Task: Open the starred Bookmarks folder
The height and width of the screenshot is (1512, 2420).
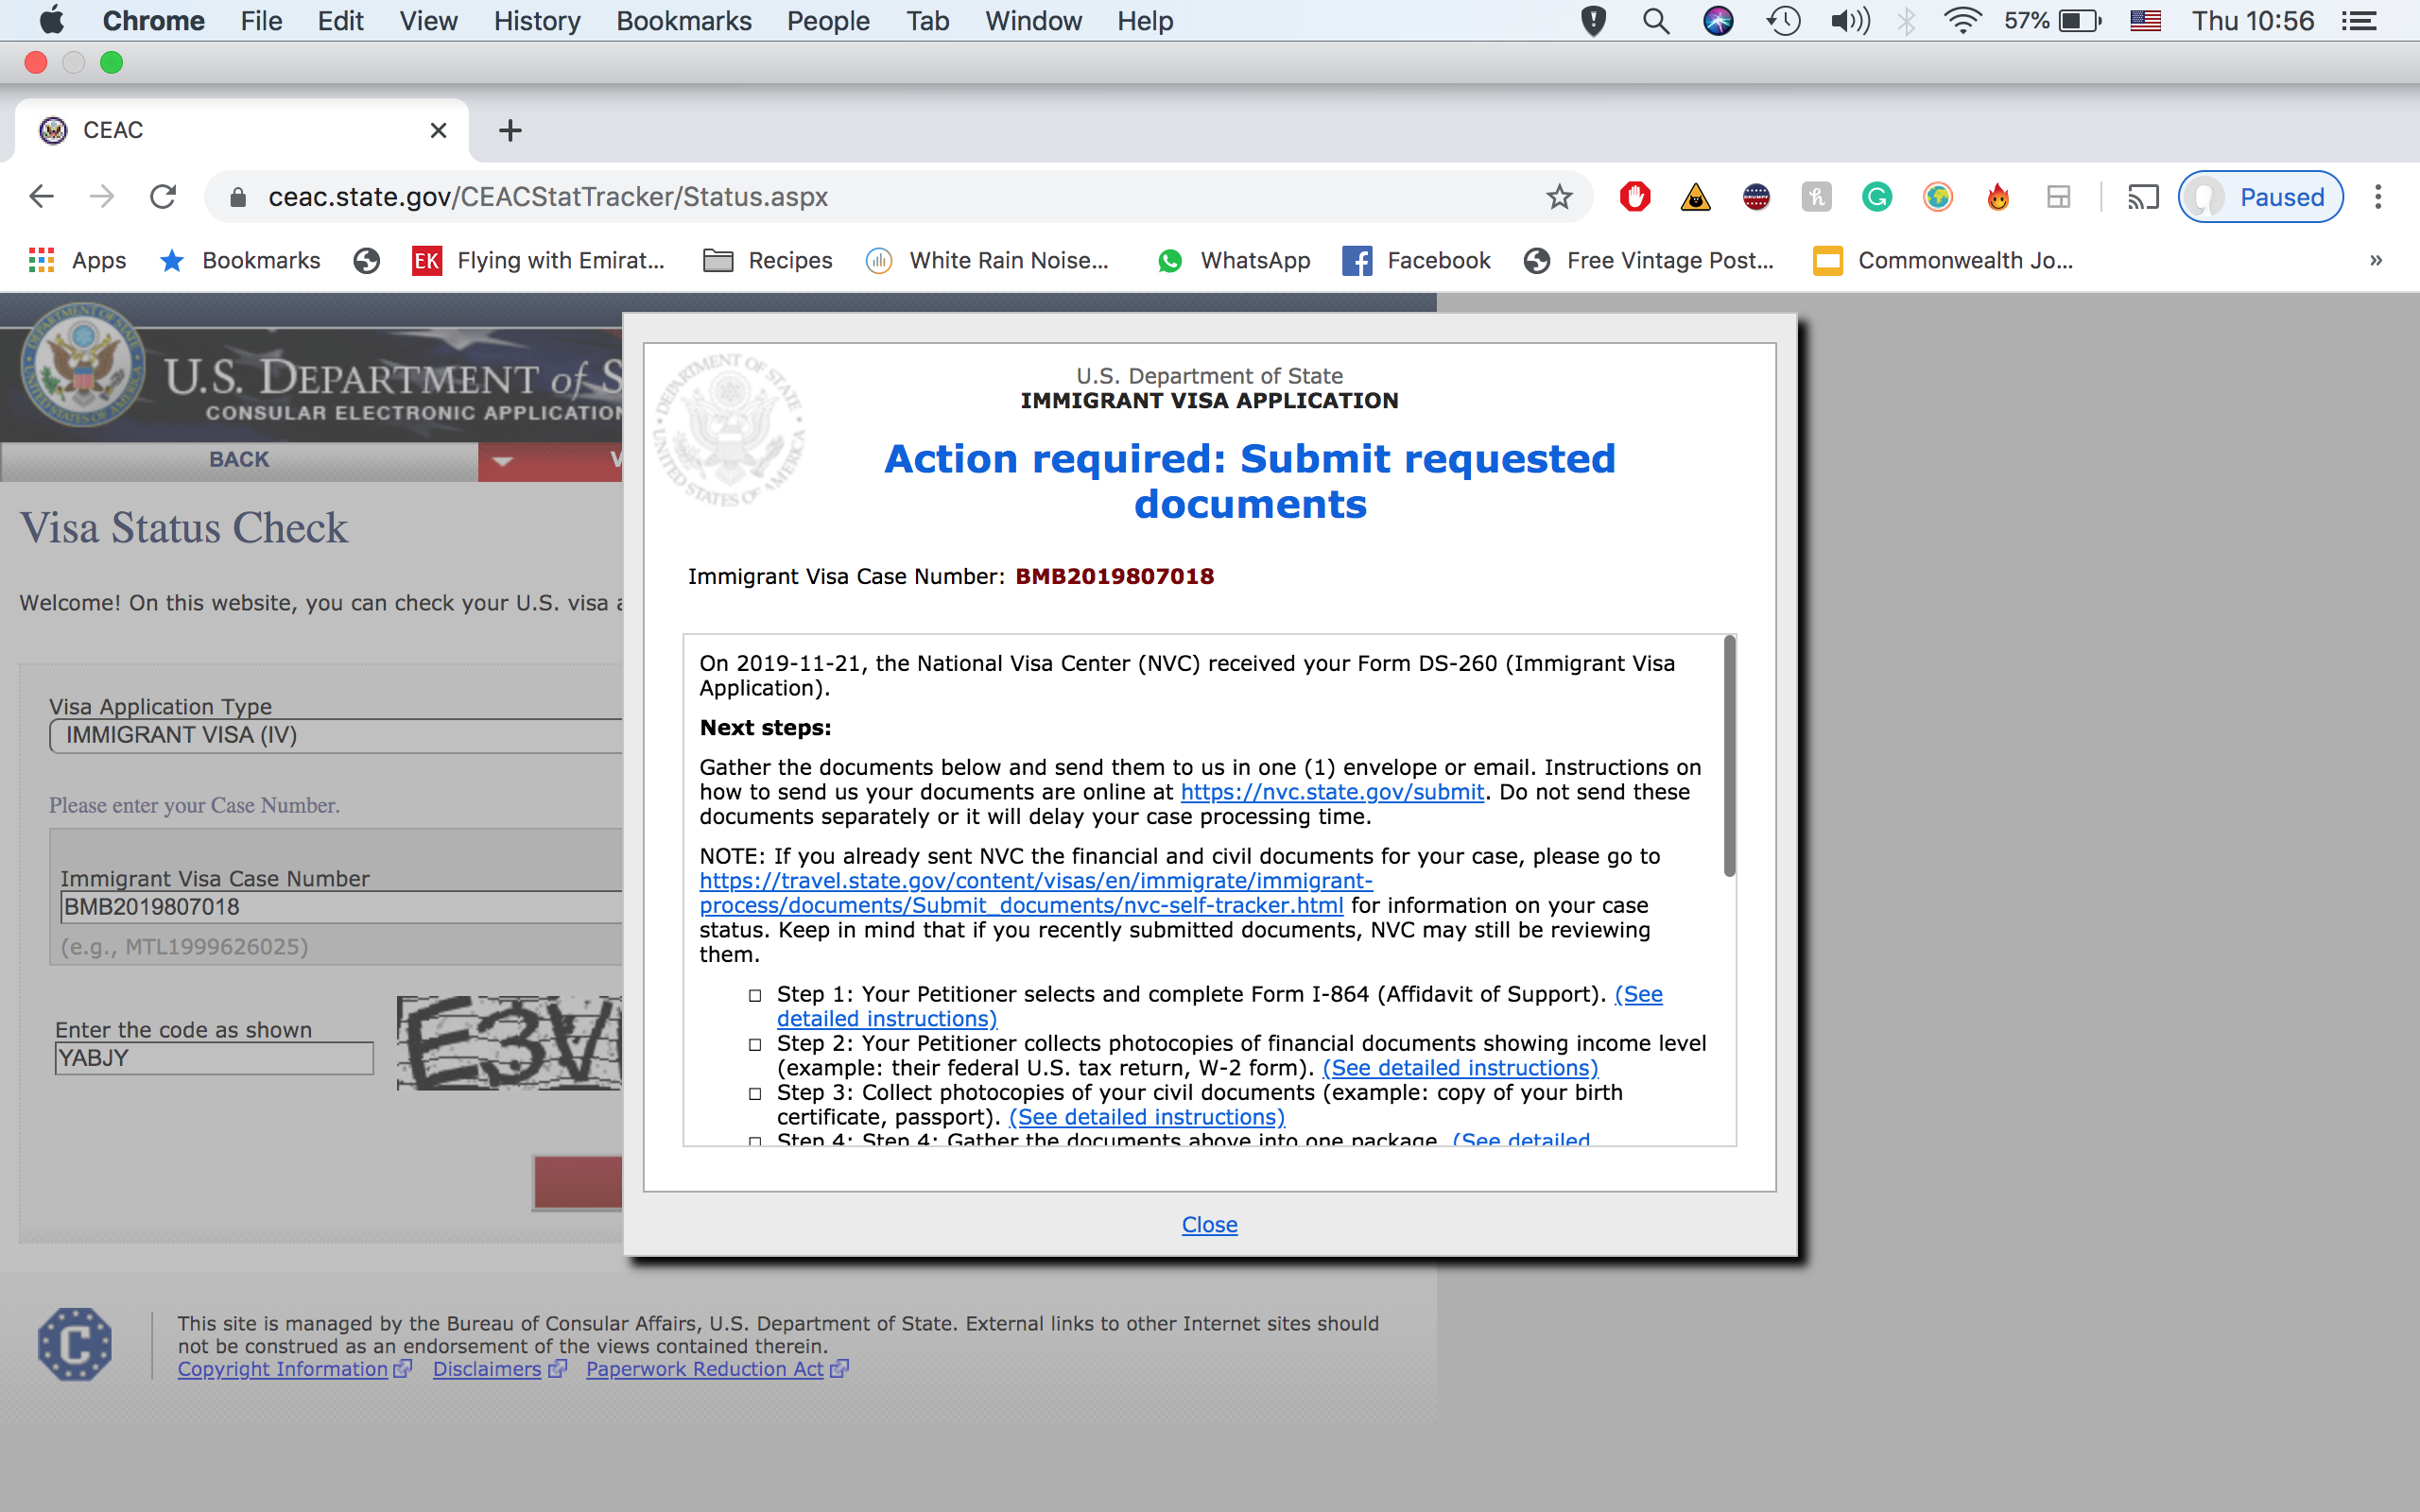Action: (x=240, y=261)
